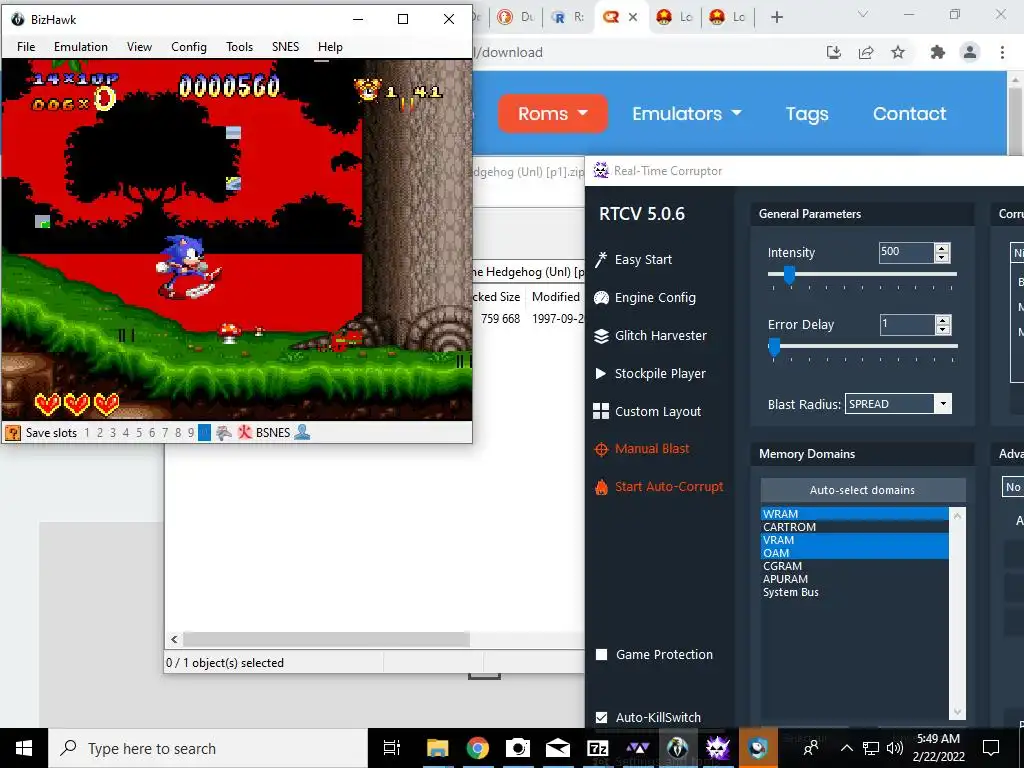The height and width of the screenshot is (768, 1024).
Task: Open the Chrome profile avatar
Action: coord(970,52)
